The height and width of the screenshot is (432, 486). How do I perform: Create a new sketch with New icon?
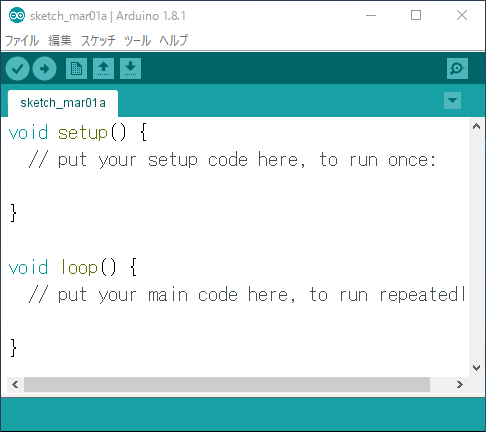[76, 69]
